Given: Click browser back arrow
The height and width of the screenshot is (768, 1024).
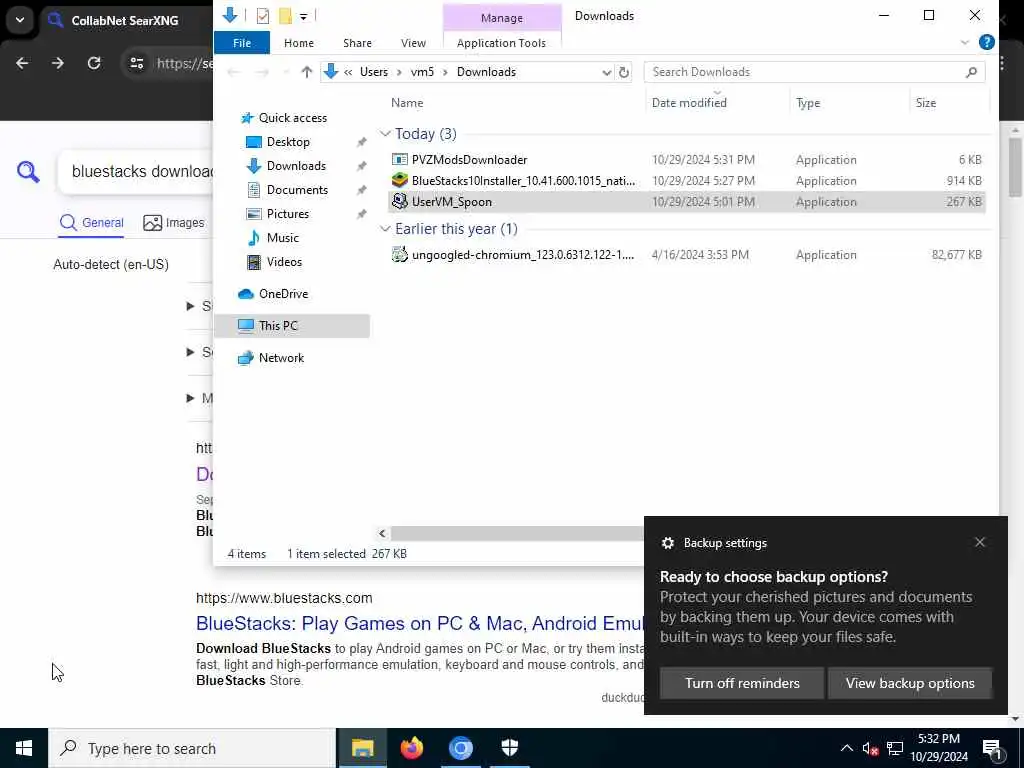Looking at the screenshot, I should pos(22,63).
